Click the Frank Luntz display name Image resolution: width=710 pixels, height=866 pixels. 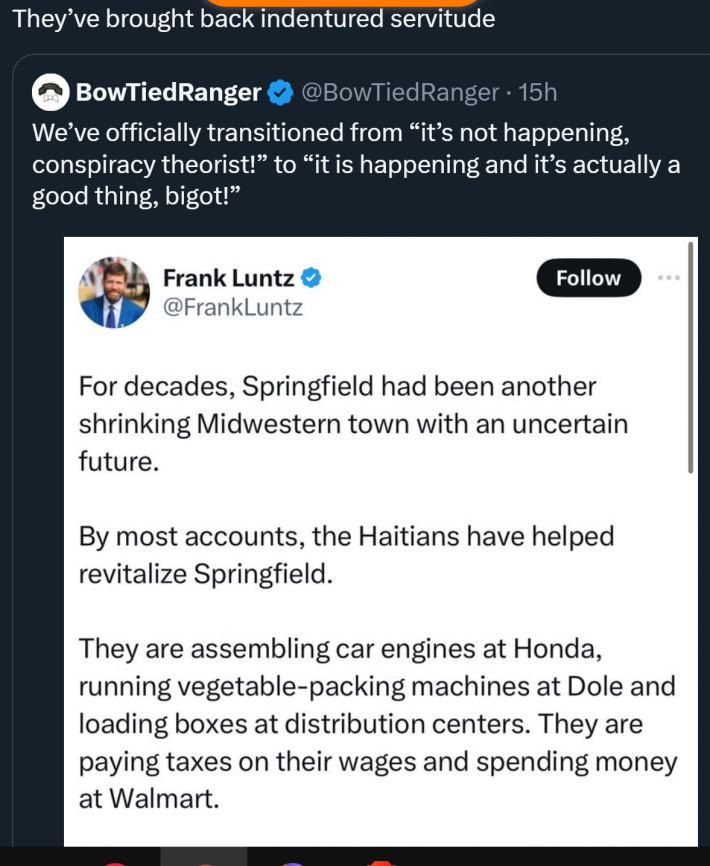[229, 278]
